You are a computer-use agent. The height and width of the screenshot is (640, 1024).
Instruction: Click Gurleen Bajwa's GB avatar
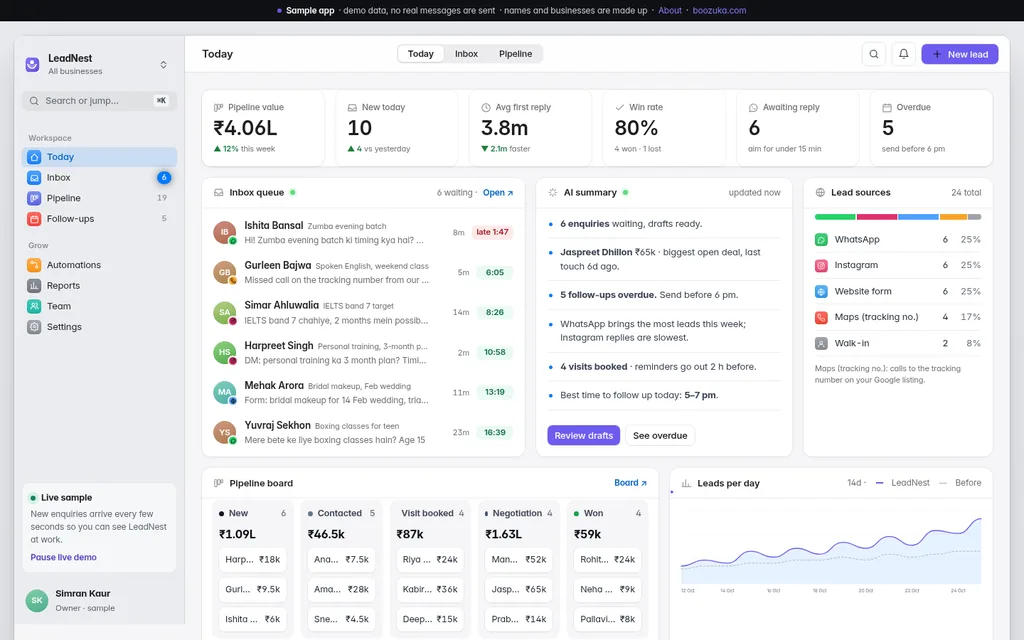225,272
